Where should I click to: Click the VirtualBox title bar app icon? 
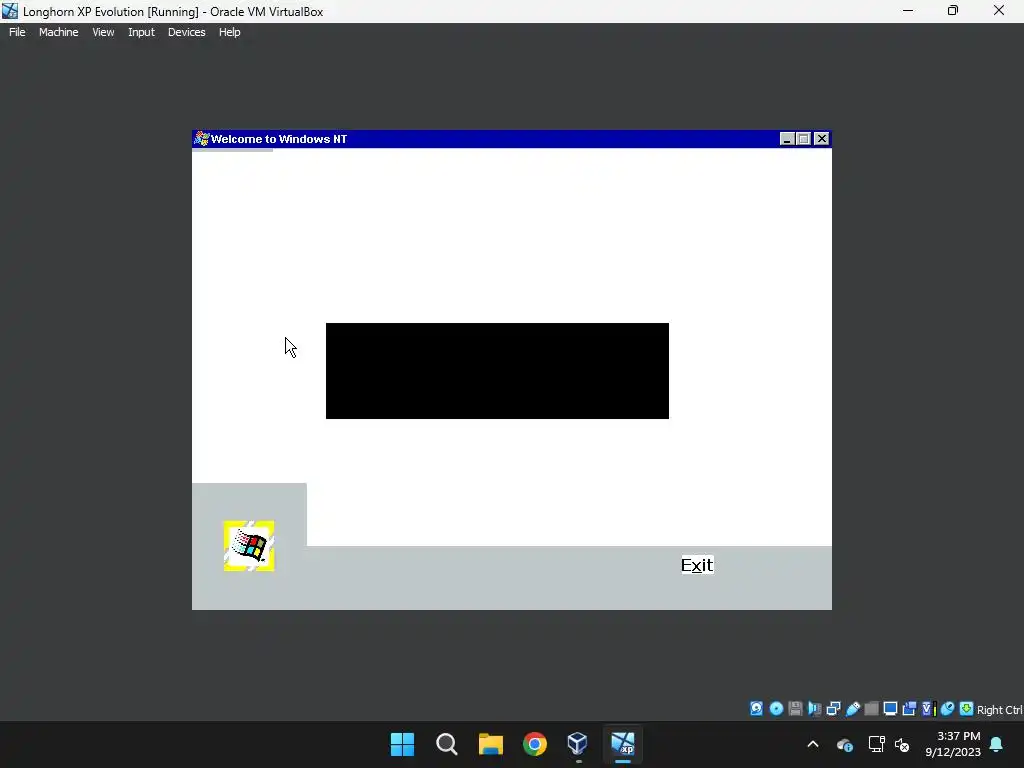(x=10, y=11)
